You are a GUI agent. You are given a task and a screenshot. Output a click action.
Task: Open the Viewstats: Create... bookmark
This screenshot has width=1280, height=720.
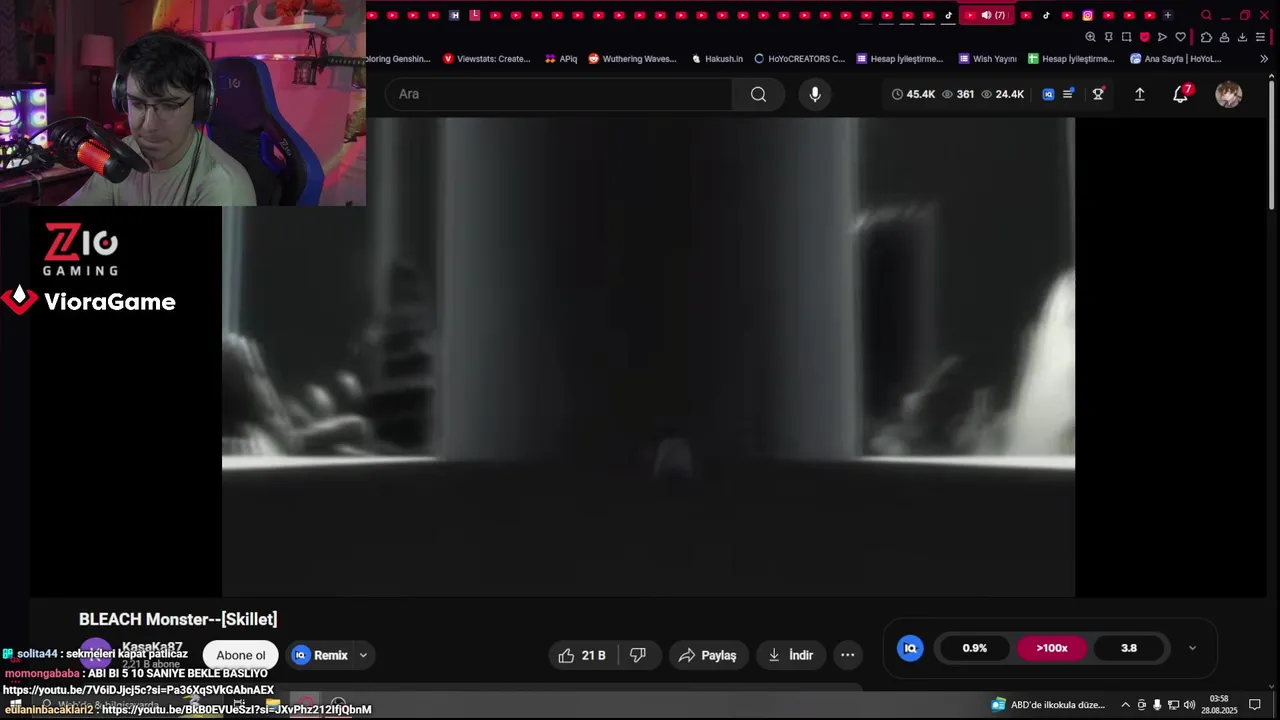487,59
